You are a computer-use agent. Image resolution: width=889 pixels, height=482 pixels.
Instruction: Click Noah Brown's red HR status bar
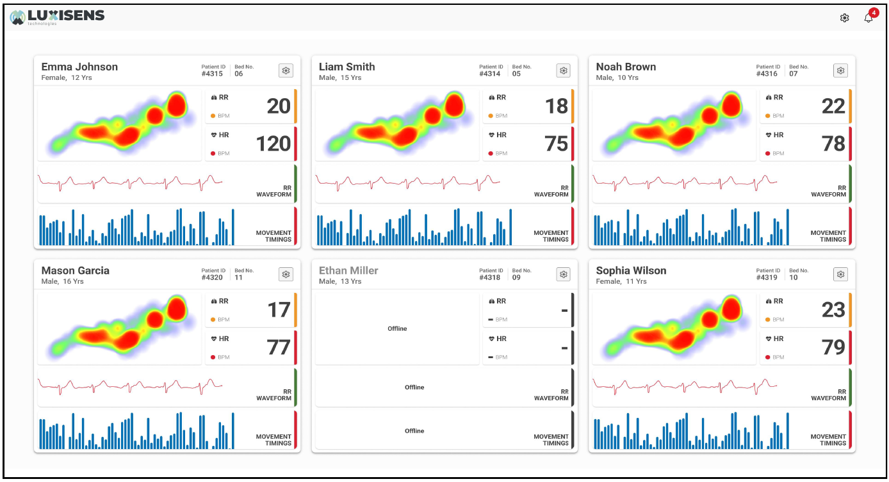pyautogui.click(x=851, y=144)
